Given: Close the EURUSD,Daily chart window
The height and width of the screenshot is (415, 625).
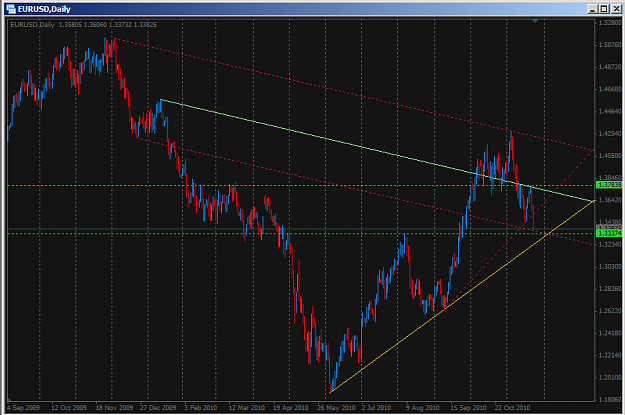Looking at the screenshot, I should [616, 8].
